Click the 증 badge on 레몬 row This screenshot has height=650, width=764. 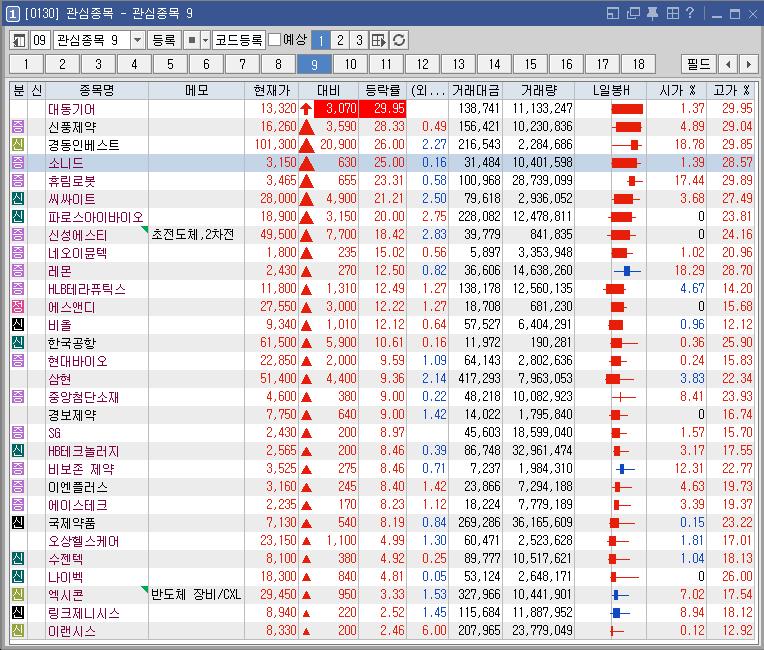[18, 271]
